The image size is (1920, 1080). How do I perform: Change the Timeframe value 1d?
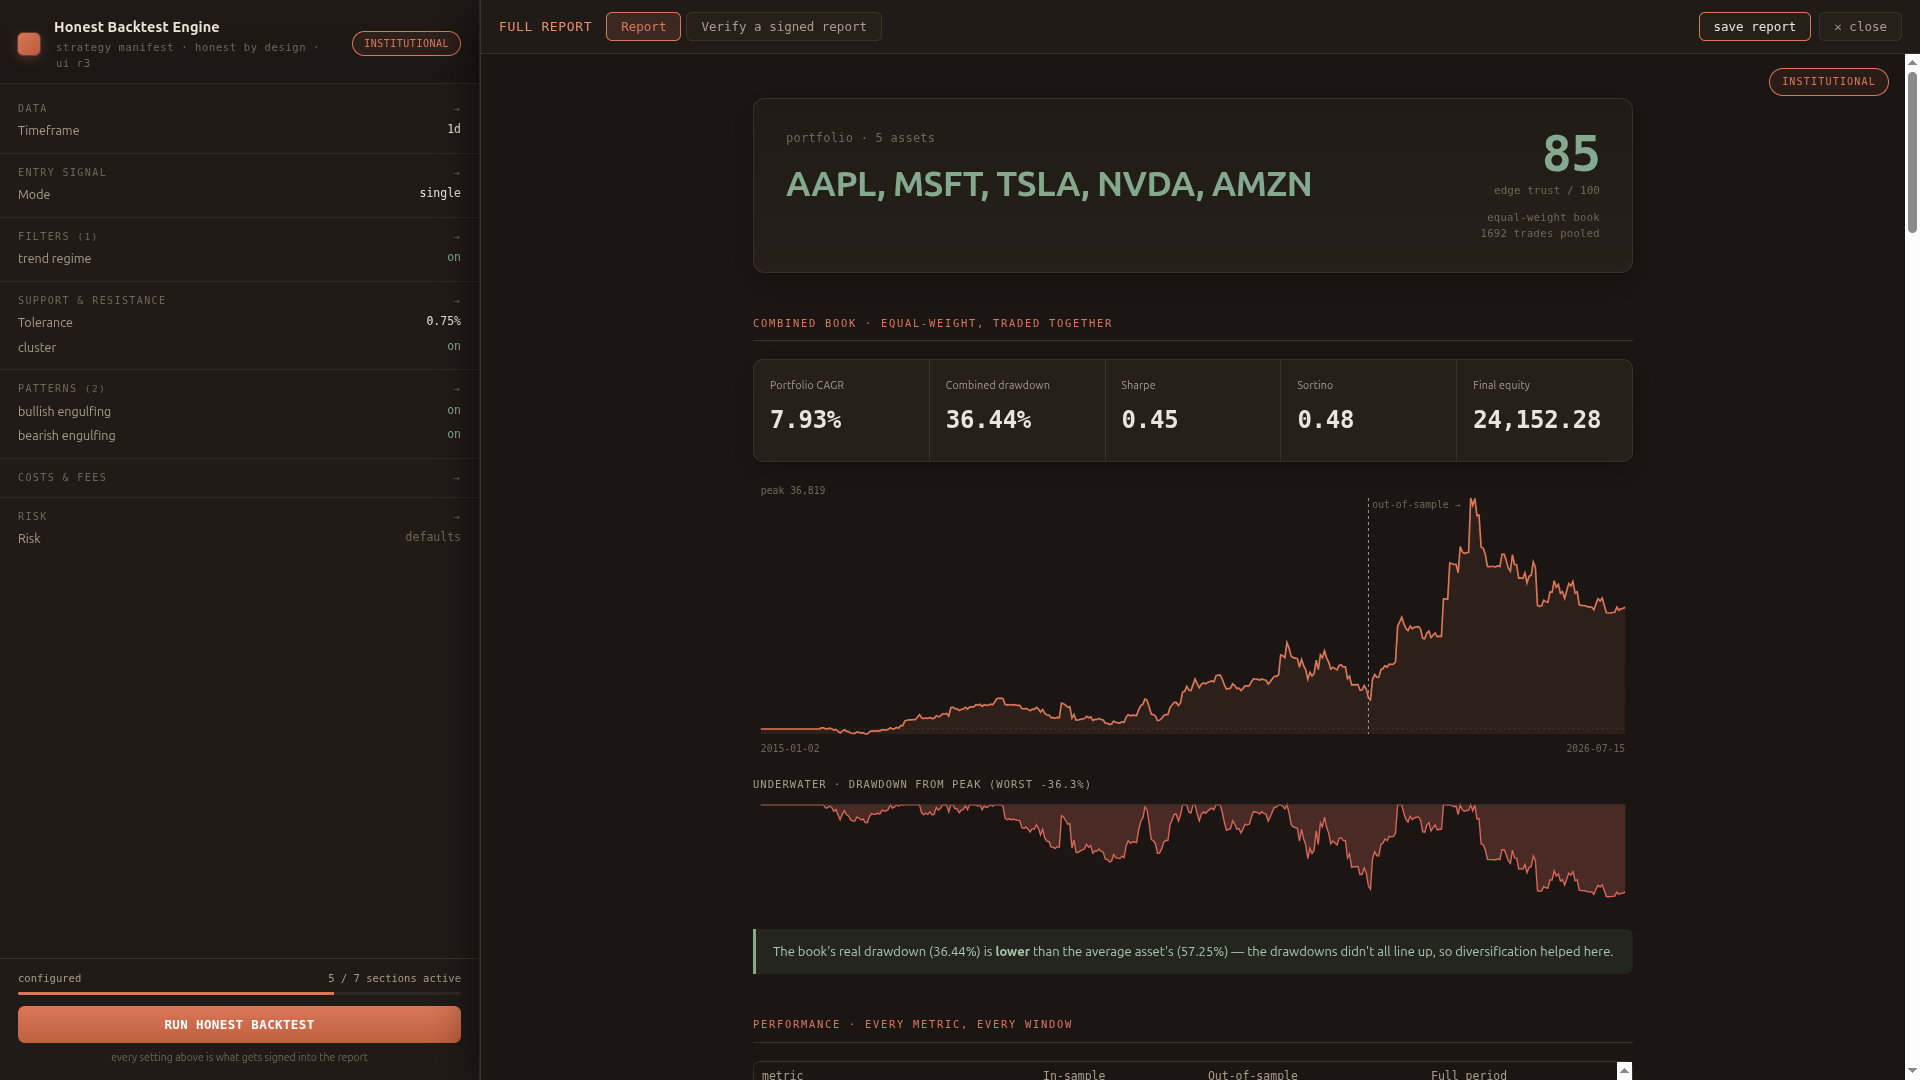coord(454,129)
